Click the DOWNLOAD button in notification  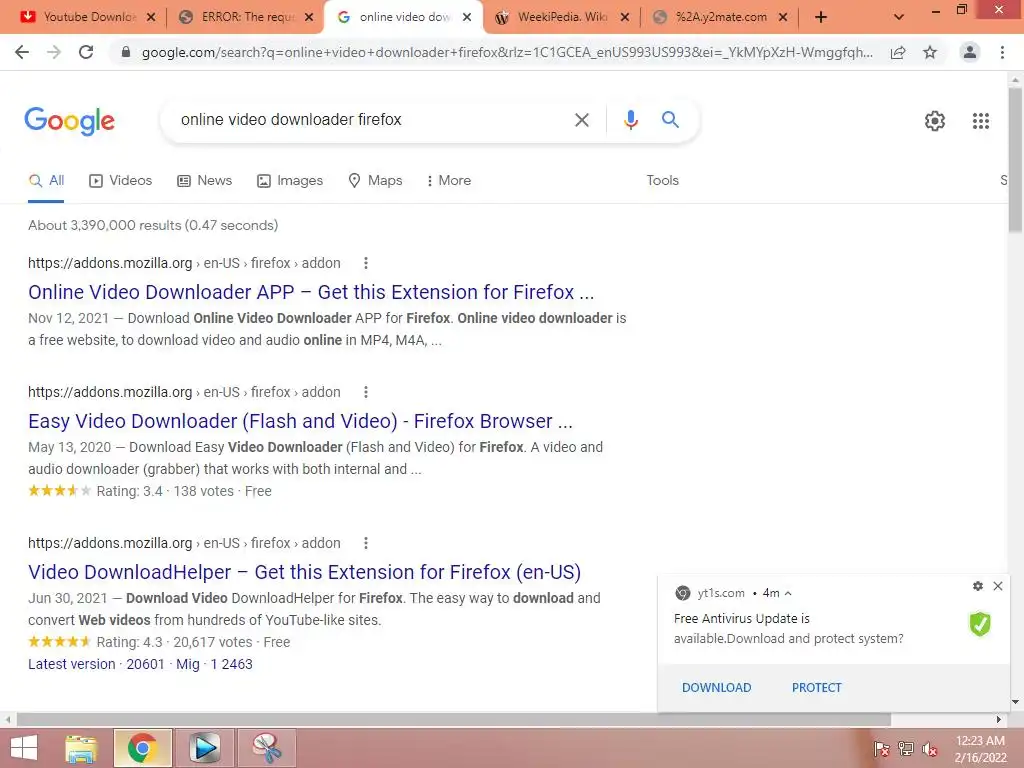716,688
